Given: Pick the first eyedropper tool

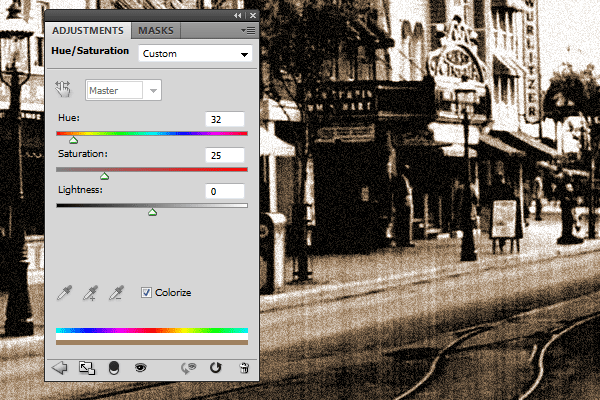Looking at the screenshot, I should pos(64,293).
